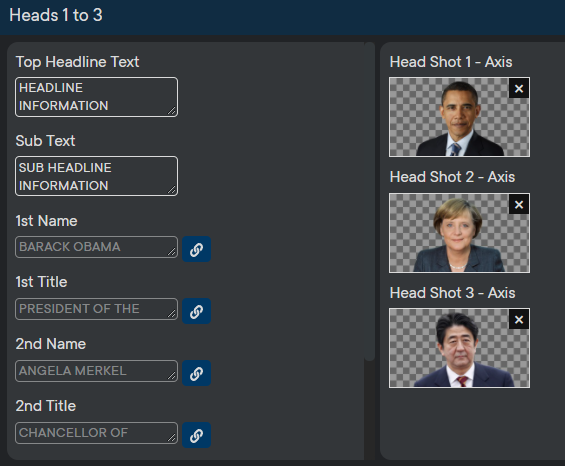Click the link icon beside 2nd Title

click(x=196, y=435)
